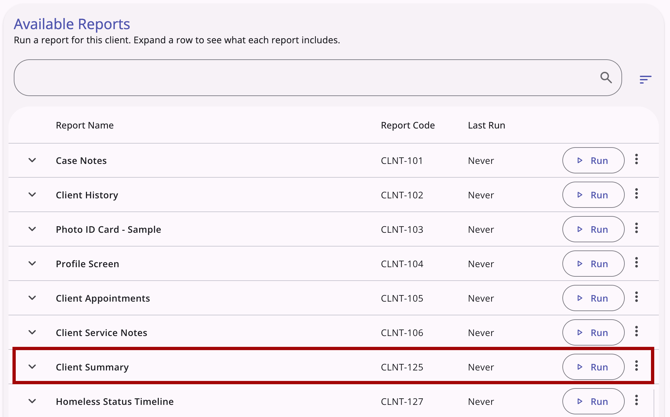This screenshot has height=417, width=670.
Task: Click report code CLNT-106
Action: click(x=402, y=333)
